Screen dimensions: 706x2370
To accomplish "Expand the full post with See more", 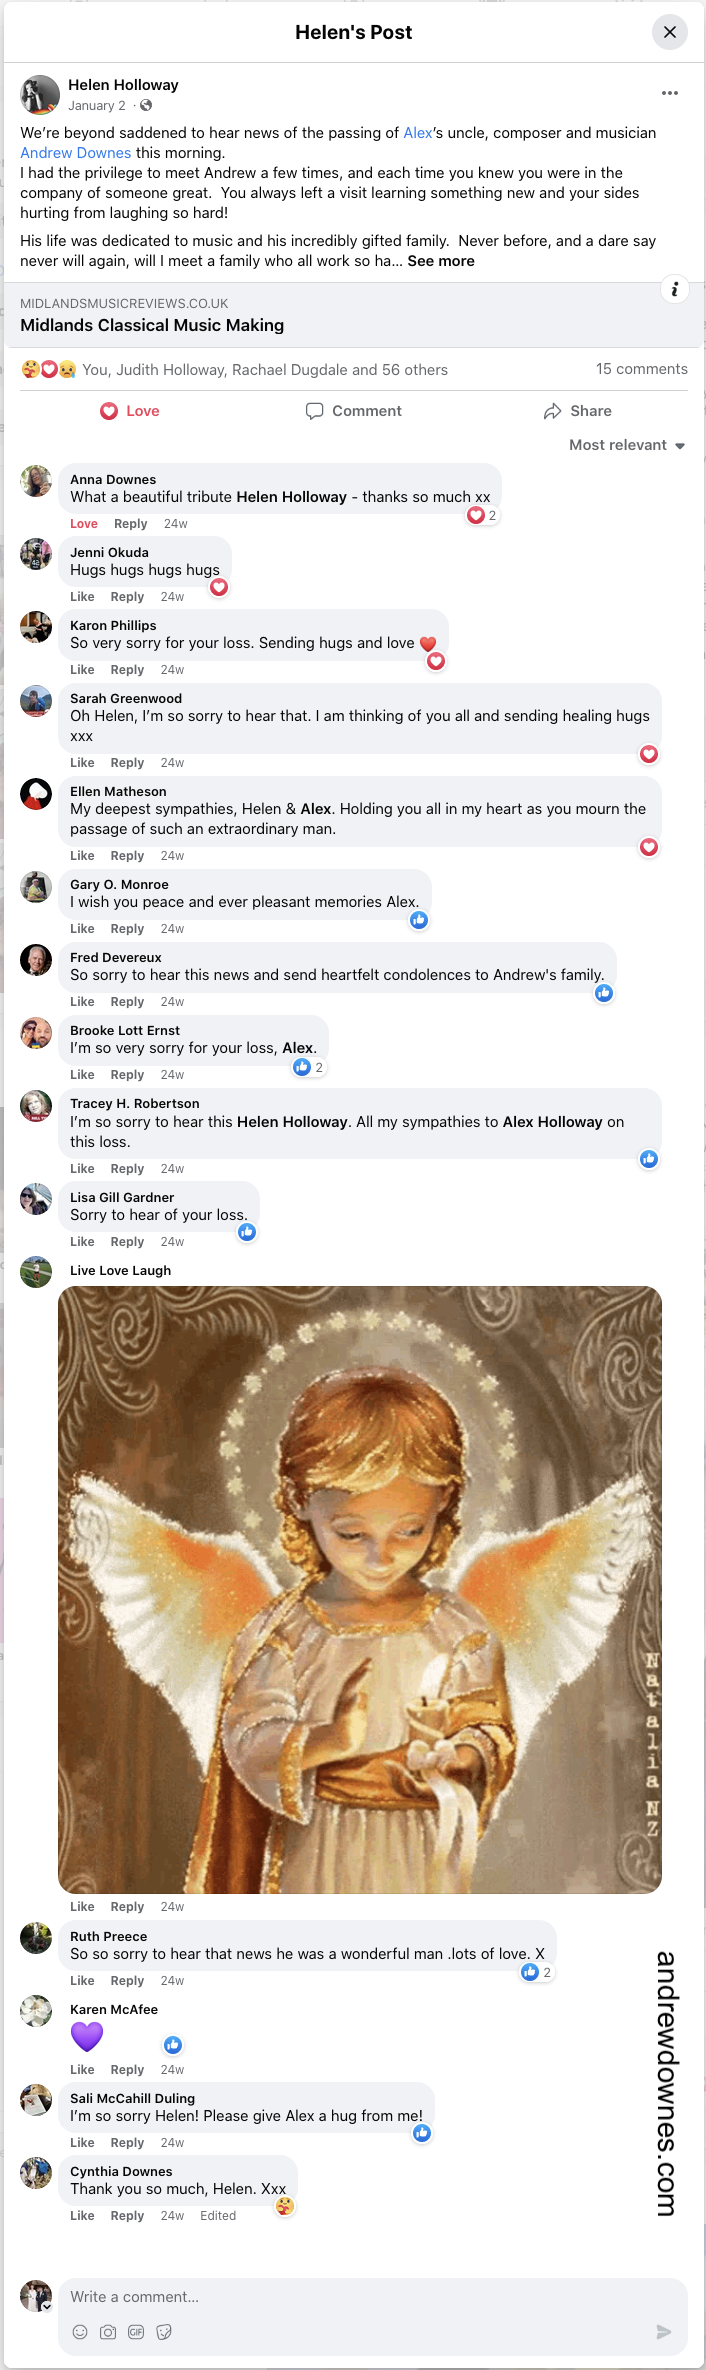I will 442,260.
